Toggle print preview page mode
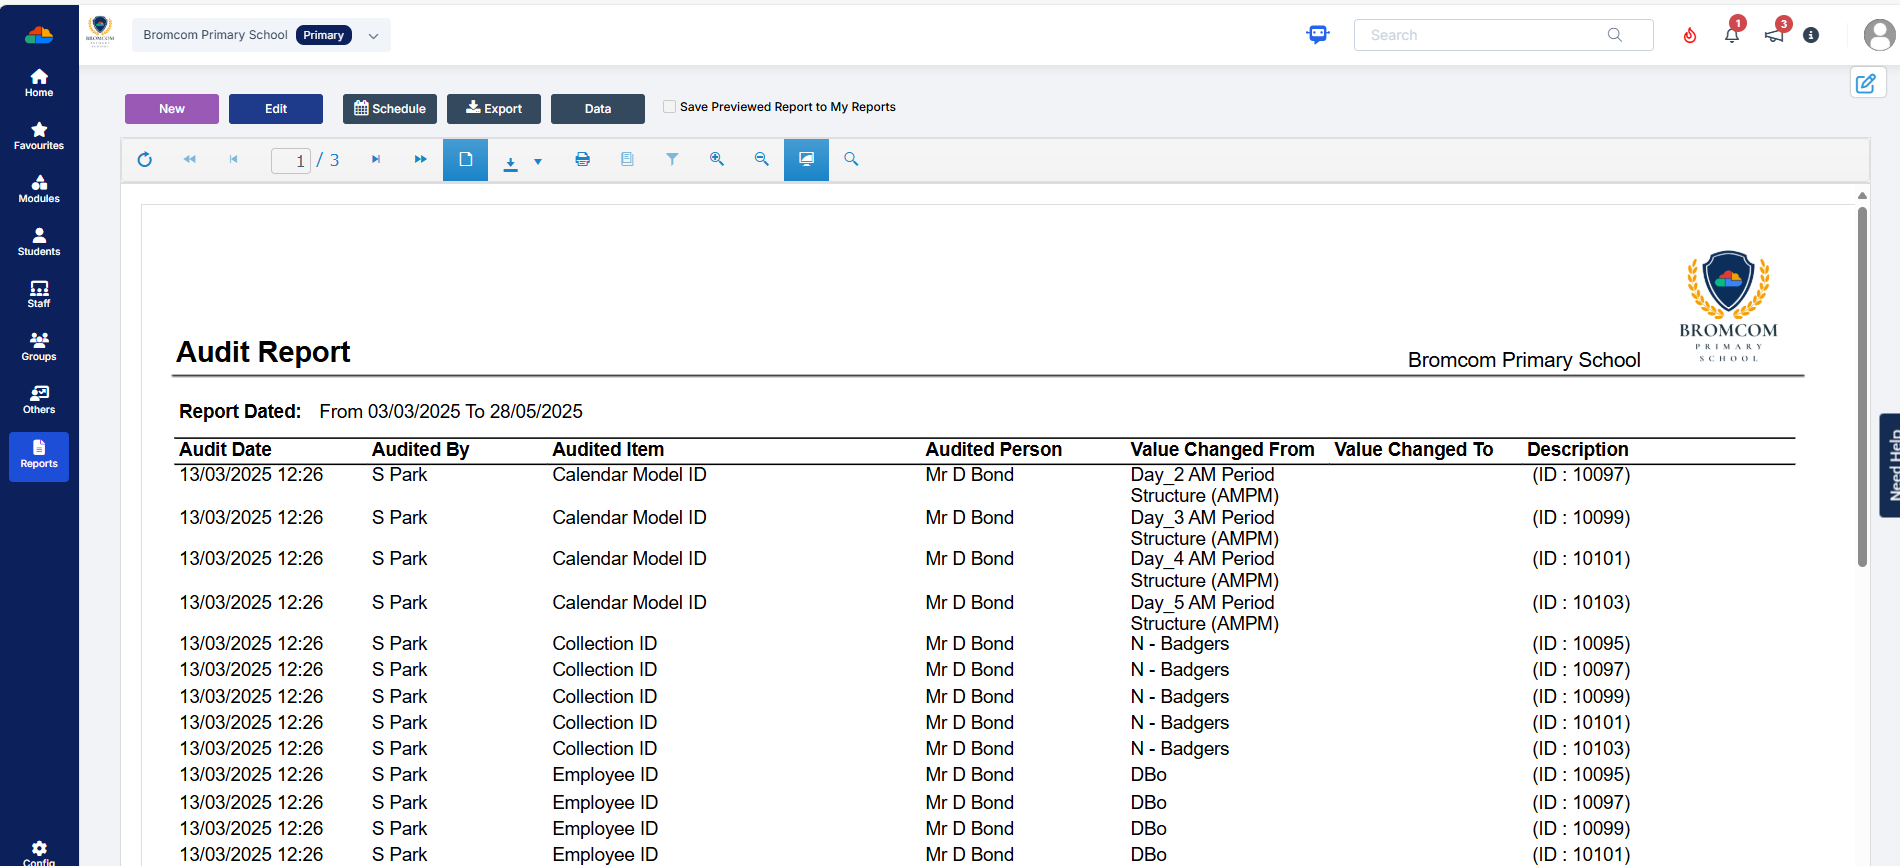 465,160
